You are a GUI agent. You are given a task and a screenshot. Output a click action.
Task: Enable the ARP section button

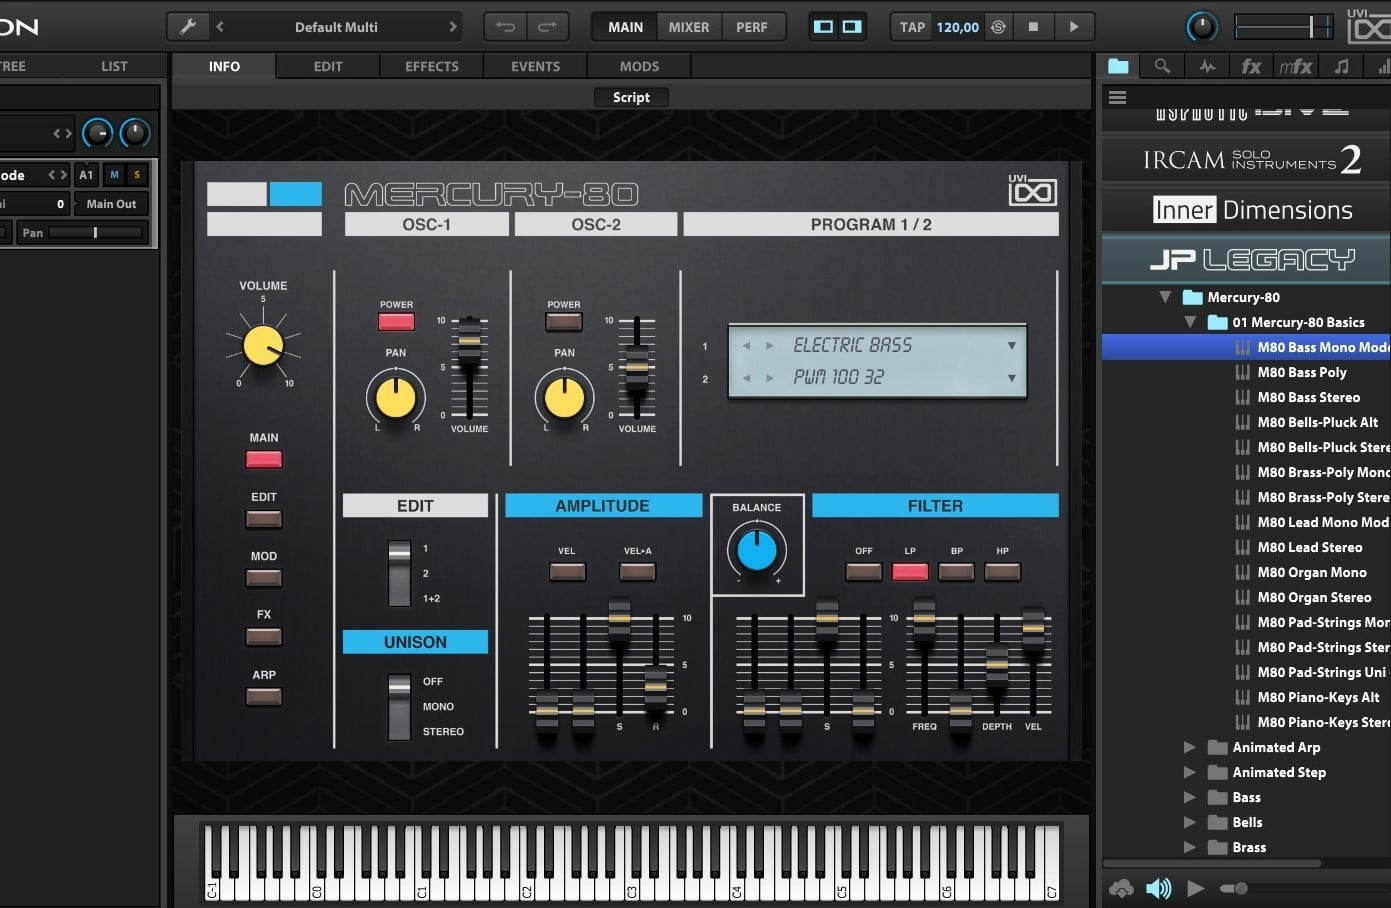coord(264,696)
